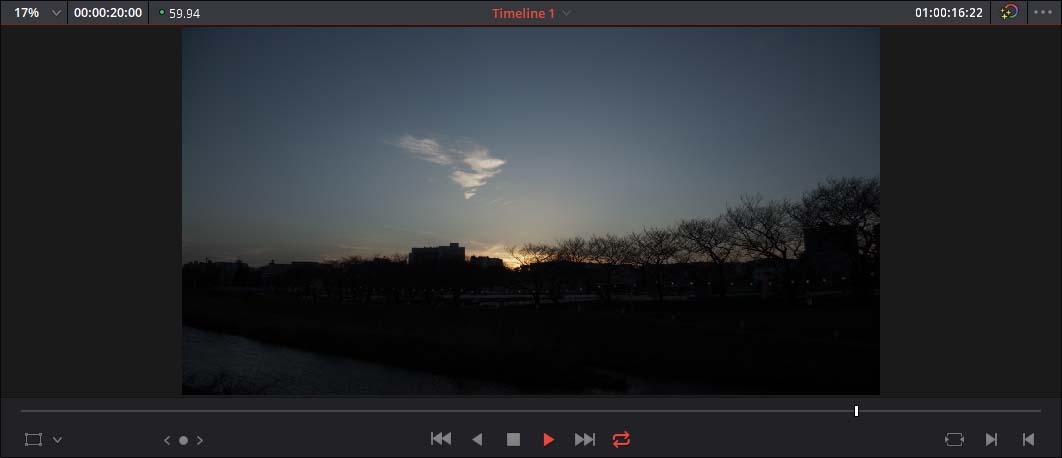The image size is (1062, 458).
Task: Go to previous keyframe with left chevron
Action: pyautogui.click(x=167, y=440)
